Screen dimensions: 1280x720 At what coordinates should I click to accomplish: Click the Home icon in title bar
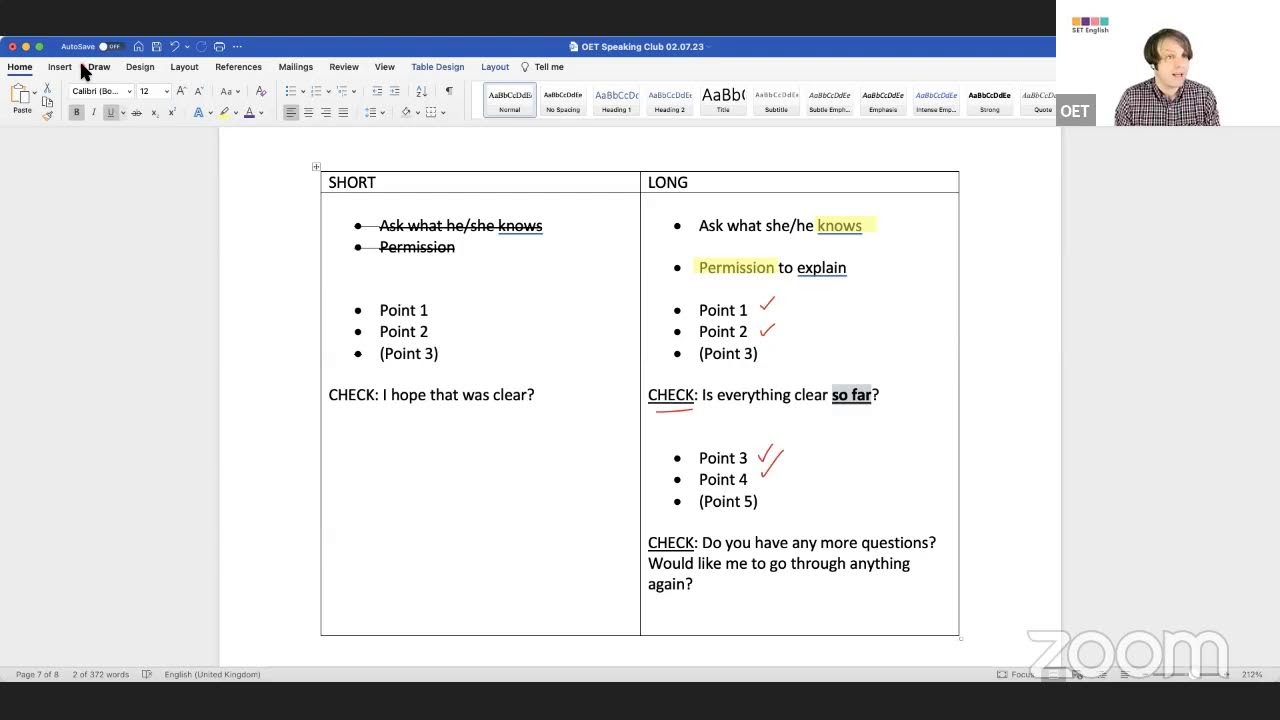tap(138, 46)
